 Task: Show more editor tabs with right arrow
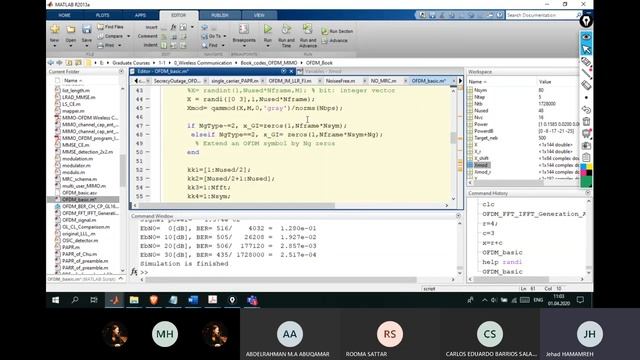460,81
